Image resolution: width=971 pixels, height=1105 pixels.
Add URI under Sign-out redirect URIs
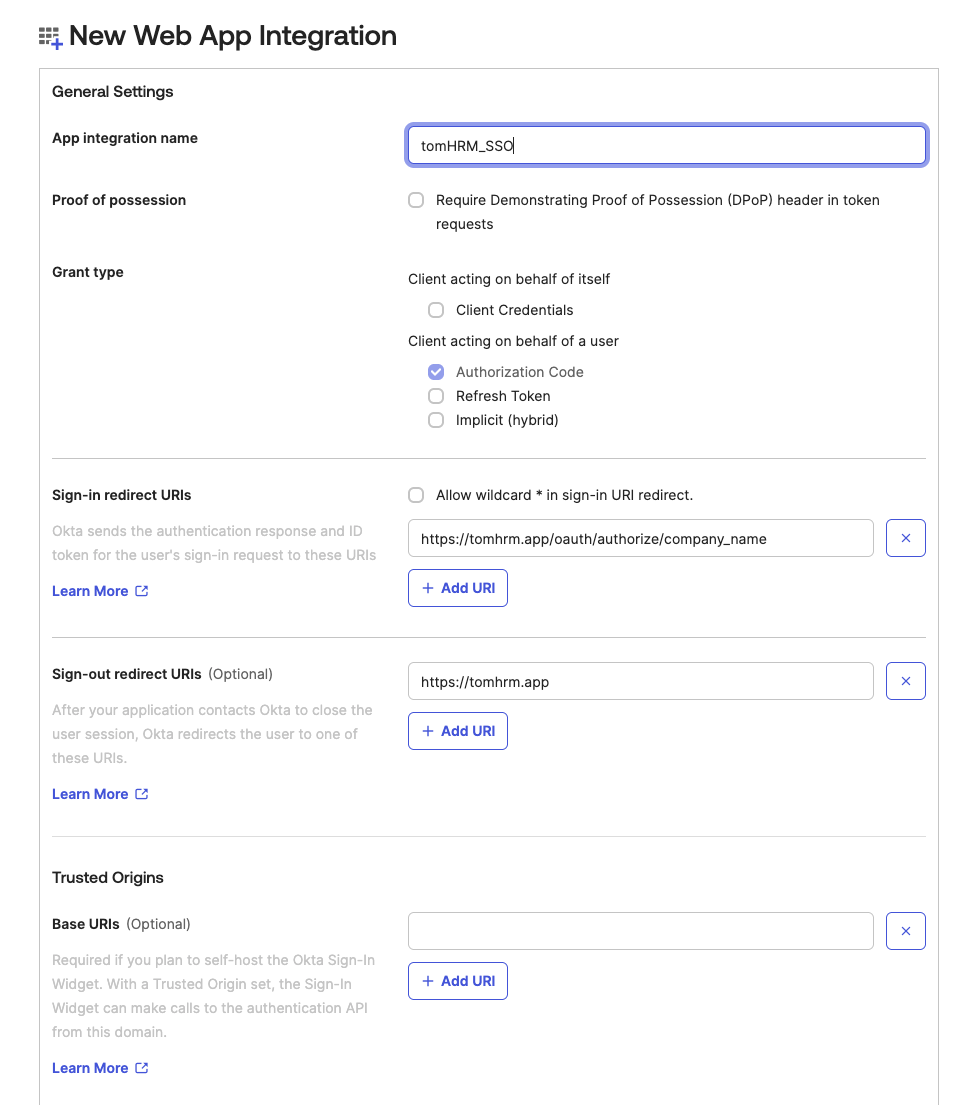coord(458,731)
